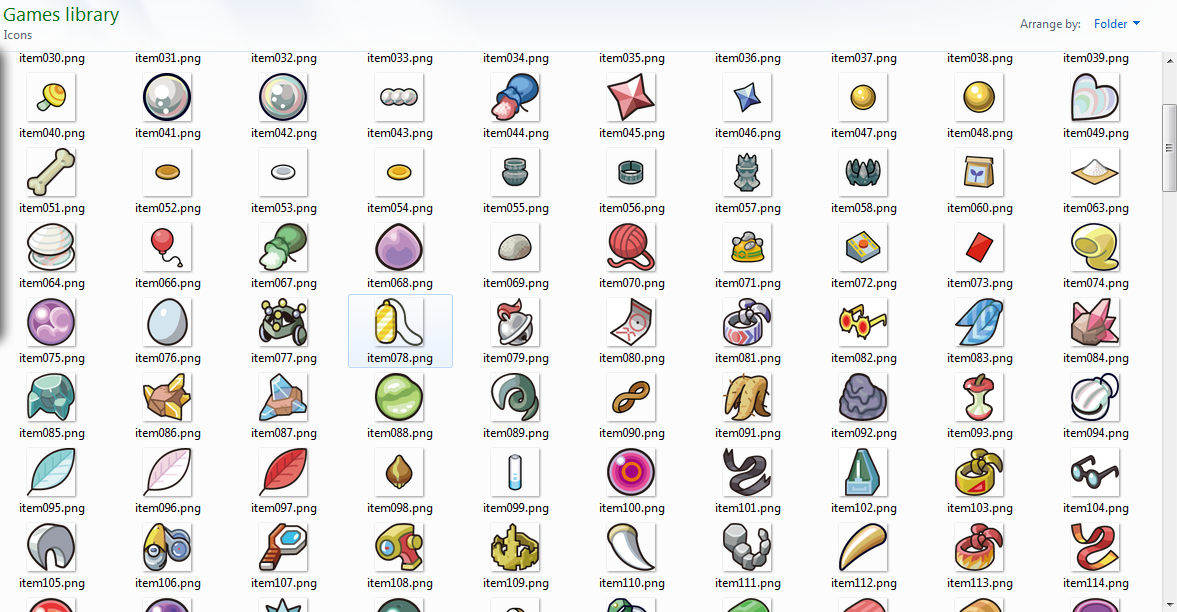
Task: Click the file name item036.png
Action: pos(748,58)
